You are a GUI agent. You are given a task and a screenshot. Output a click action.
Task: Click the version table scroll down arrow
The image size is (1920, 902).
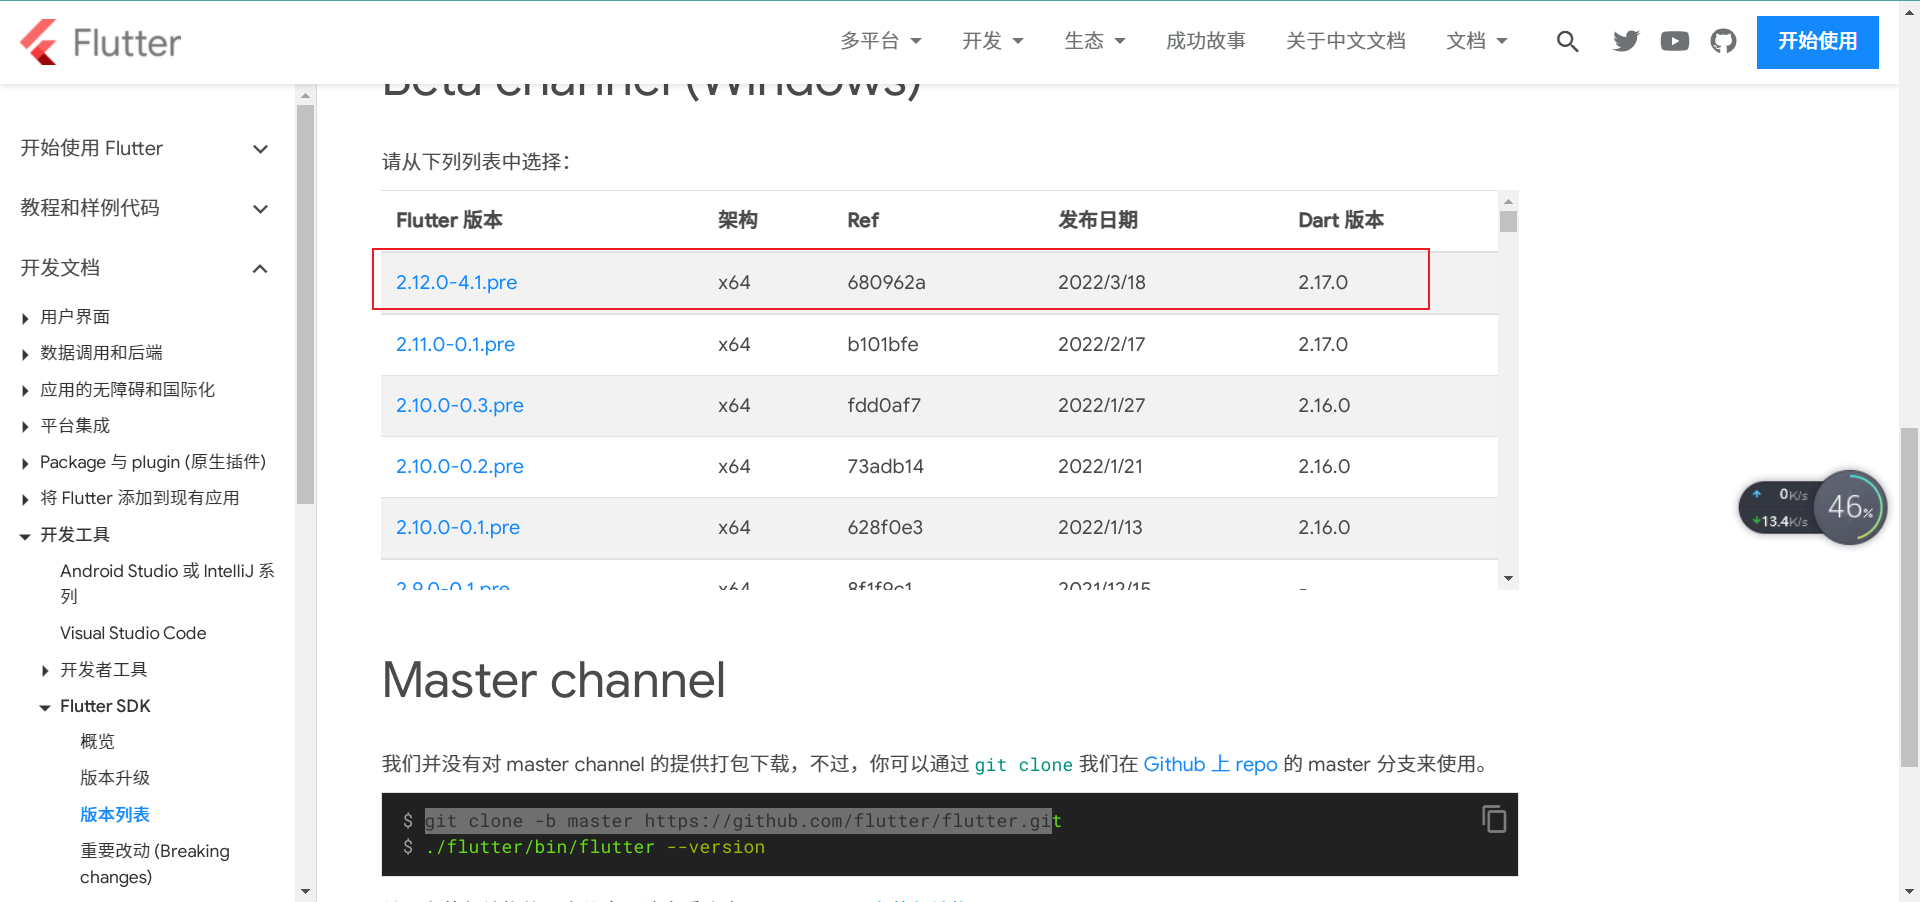click(x=1508, y=579)
